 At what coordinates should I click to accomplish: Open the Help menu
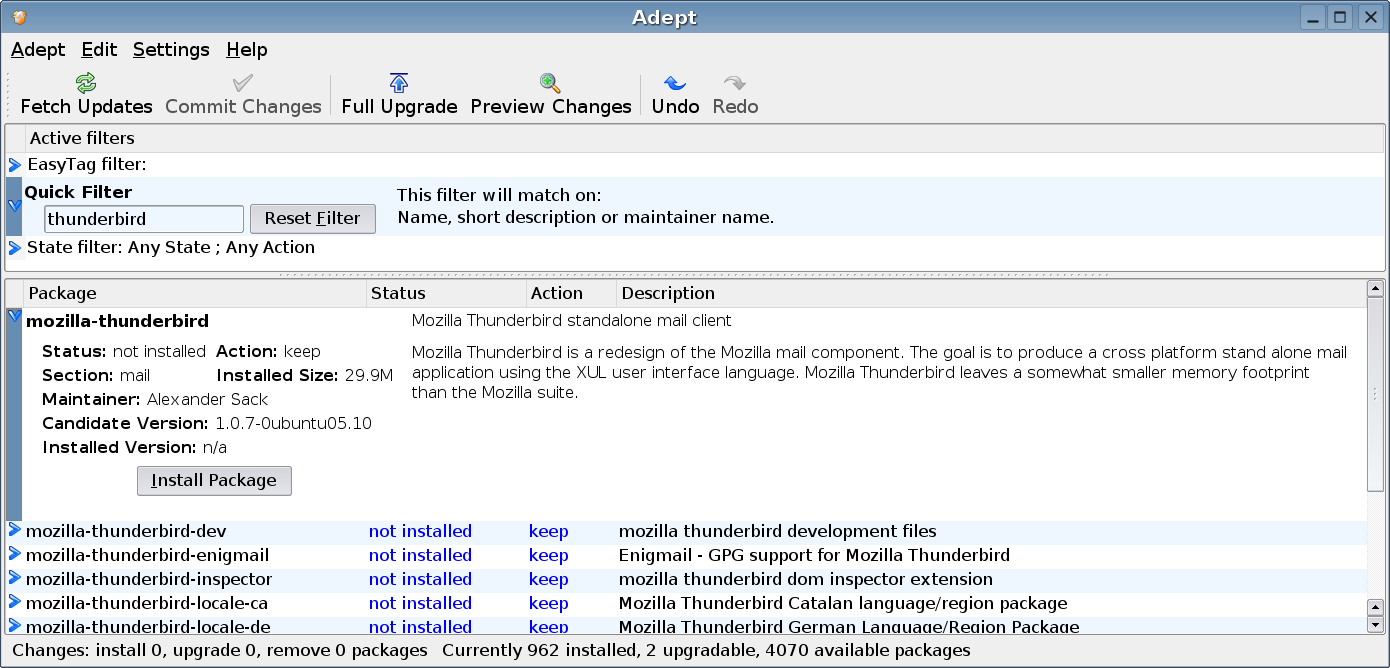tap(246, 49)
